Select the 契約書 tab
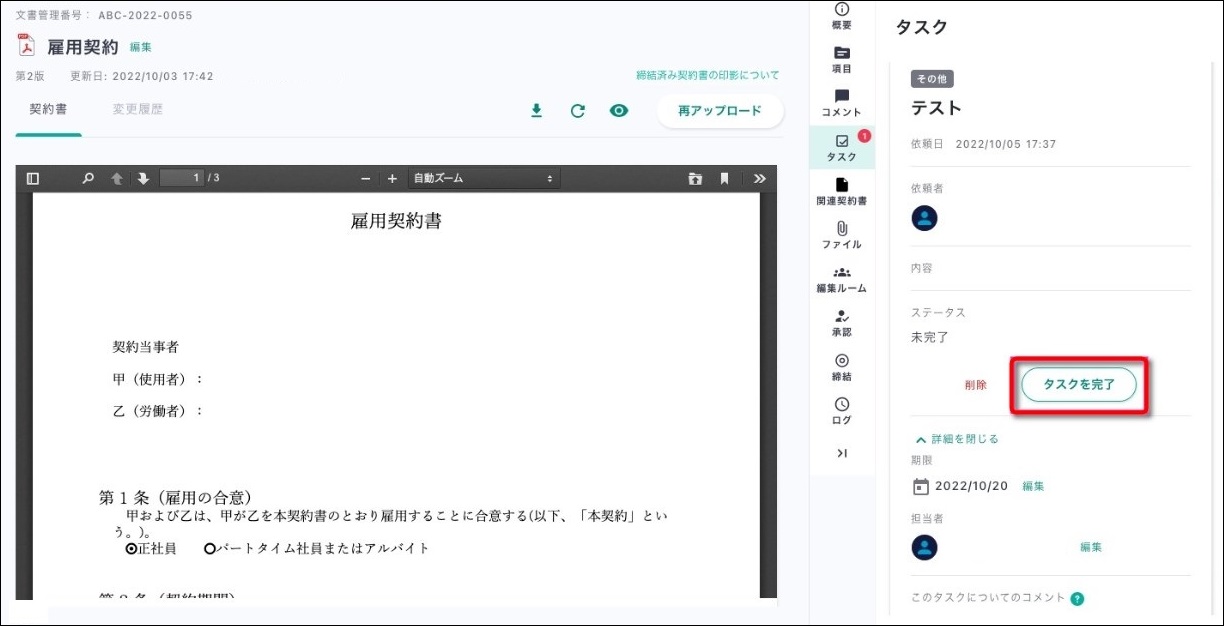The image size is (1224, 626). pos(48,110)
